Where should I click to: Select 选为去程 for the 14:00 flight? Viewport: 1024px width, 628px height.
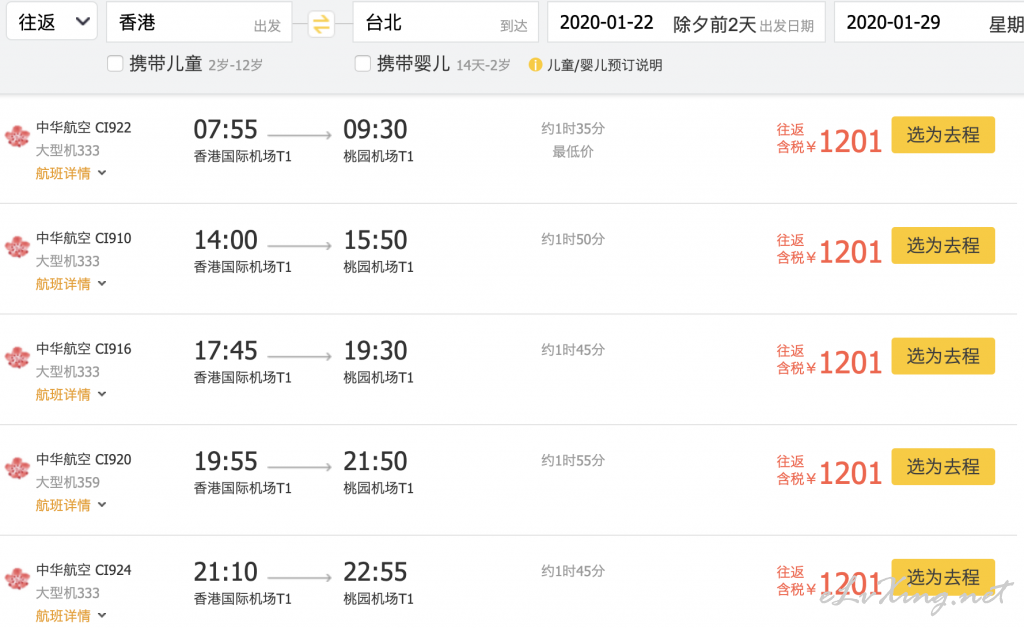tap(943, 245)
